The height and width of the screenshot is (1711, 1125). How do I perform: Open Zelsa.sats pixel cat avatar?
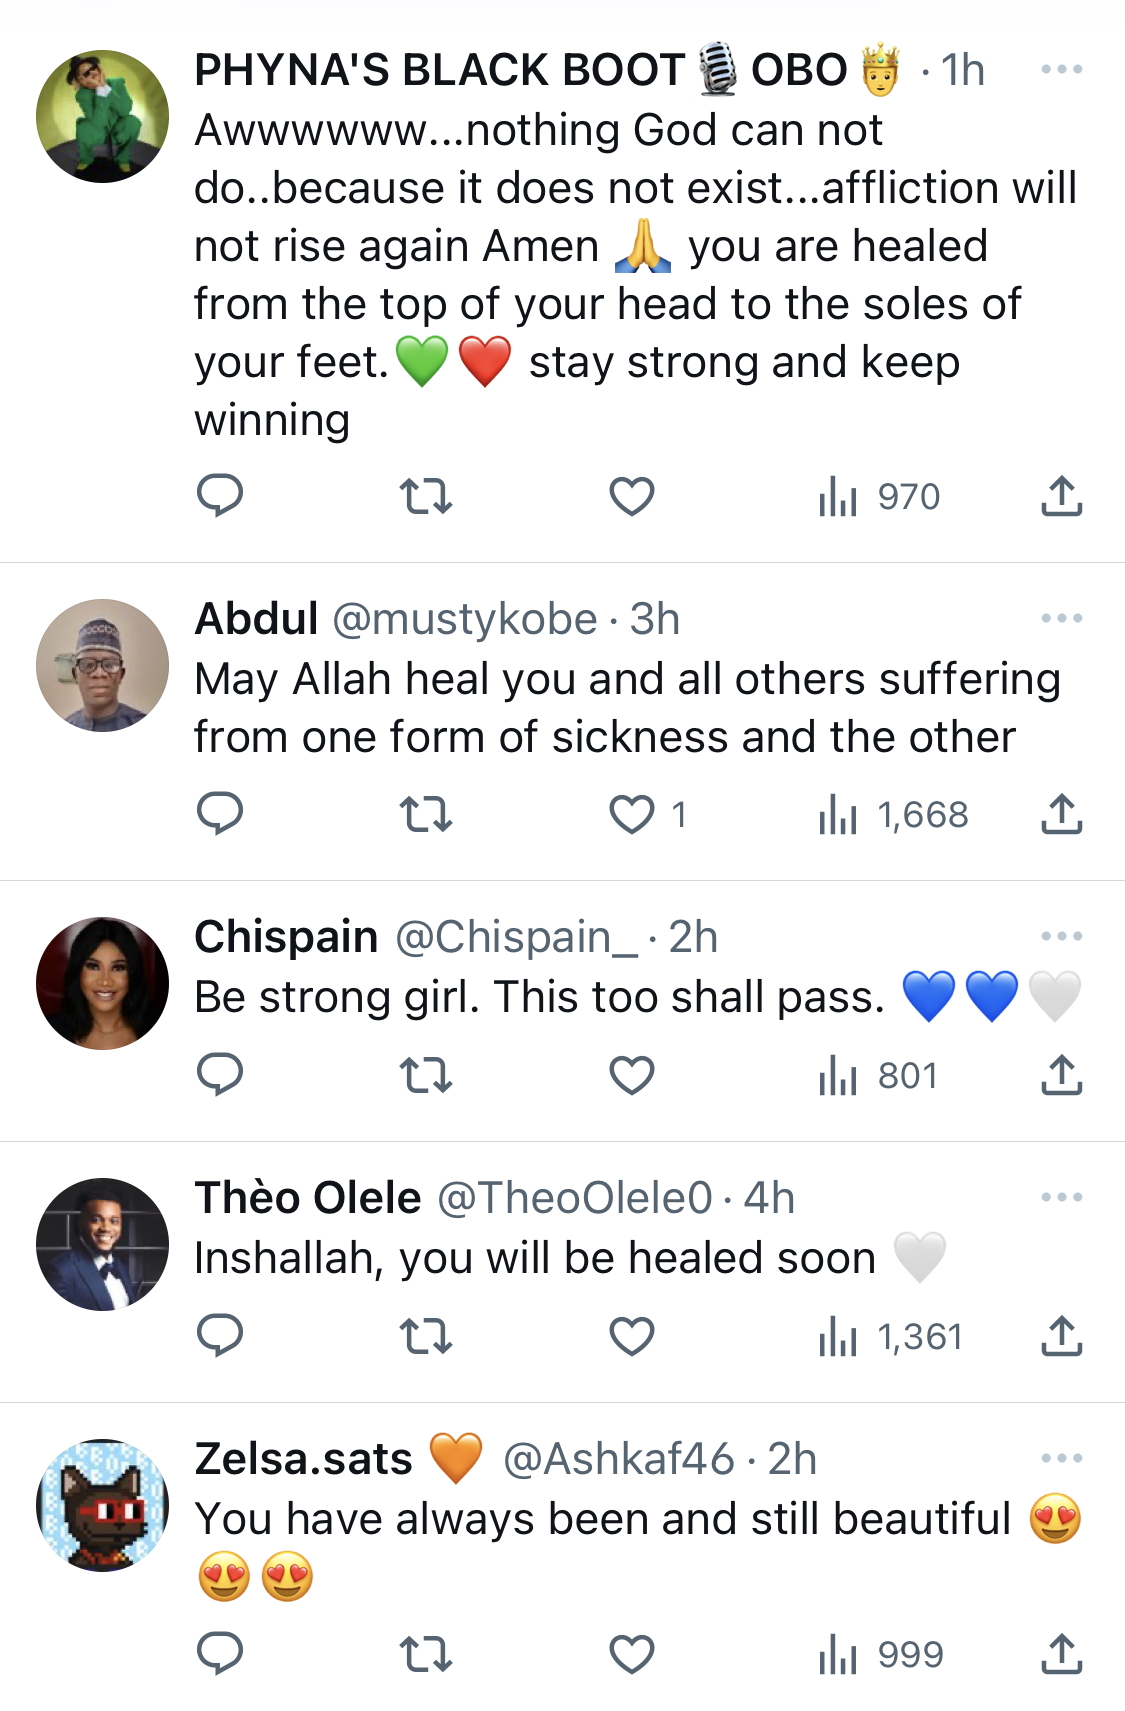pyautogui.click(x=102, y=1505)
